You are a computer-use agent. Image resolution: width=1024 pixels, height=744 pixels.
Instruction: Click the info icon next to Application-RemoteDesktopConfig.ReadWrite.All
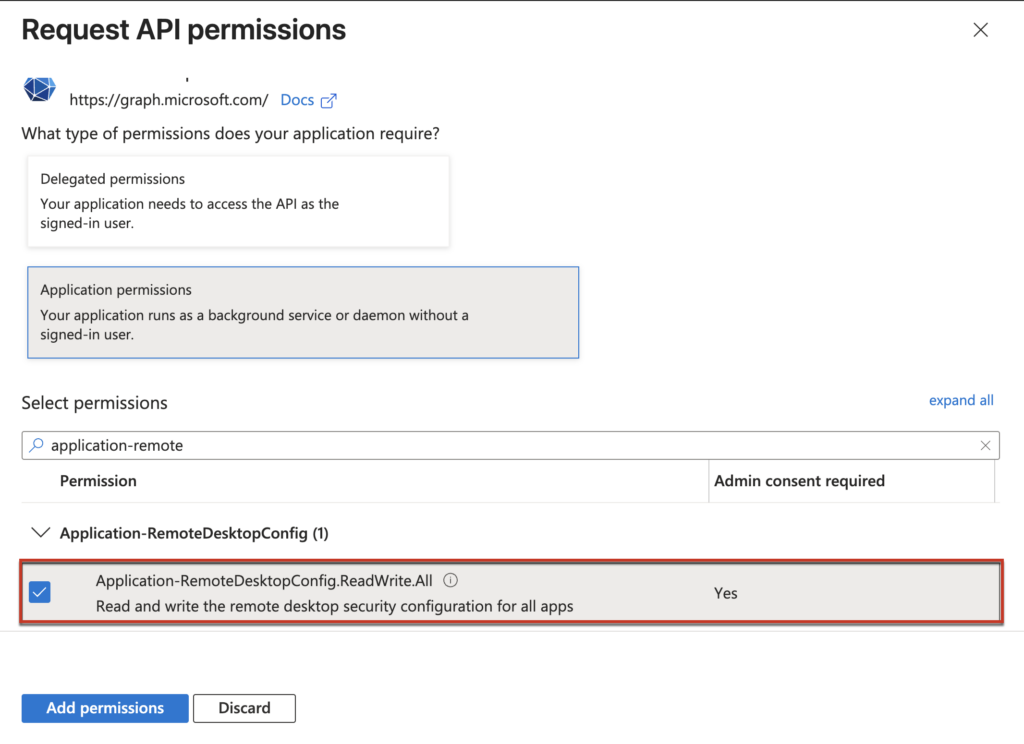tap(451, 580)
